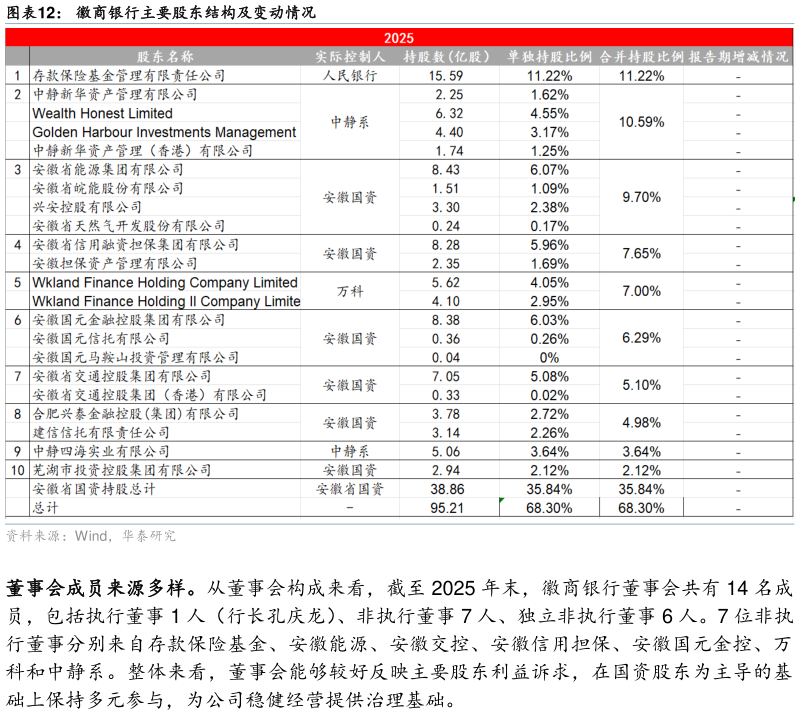
Task: Click the 95.21 grand total value
Action: (x=447, y=508)
